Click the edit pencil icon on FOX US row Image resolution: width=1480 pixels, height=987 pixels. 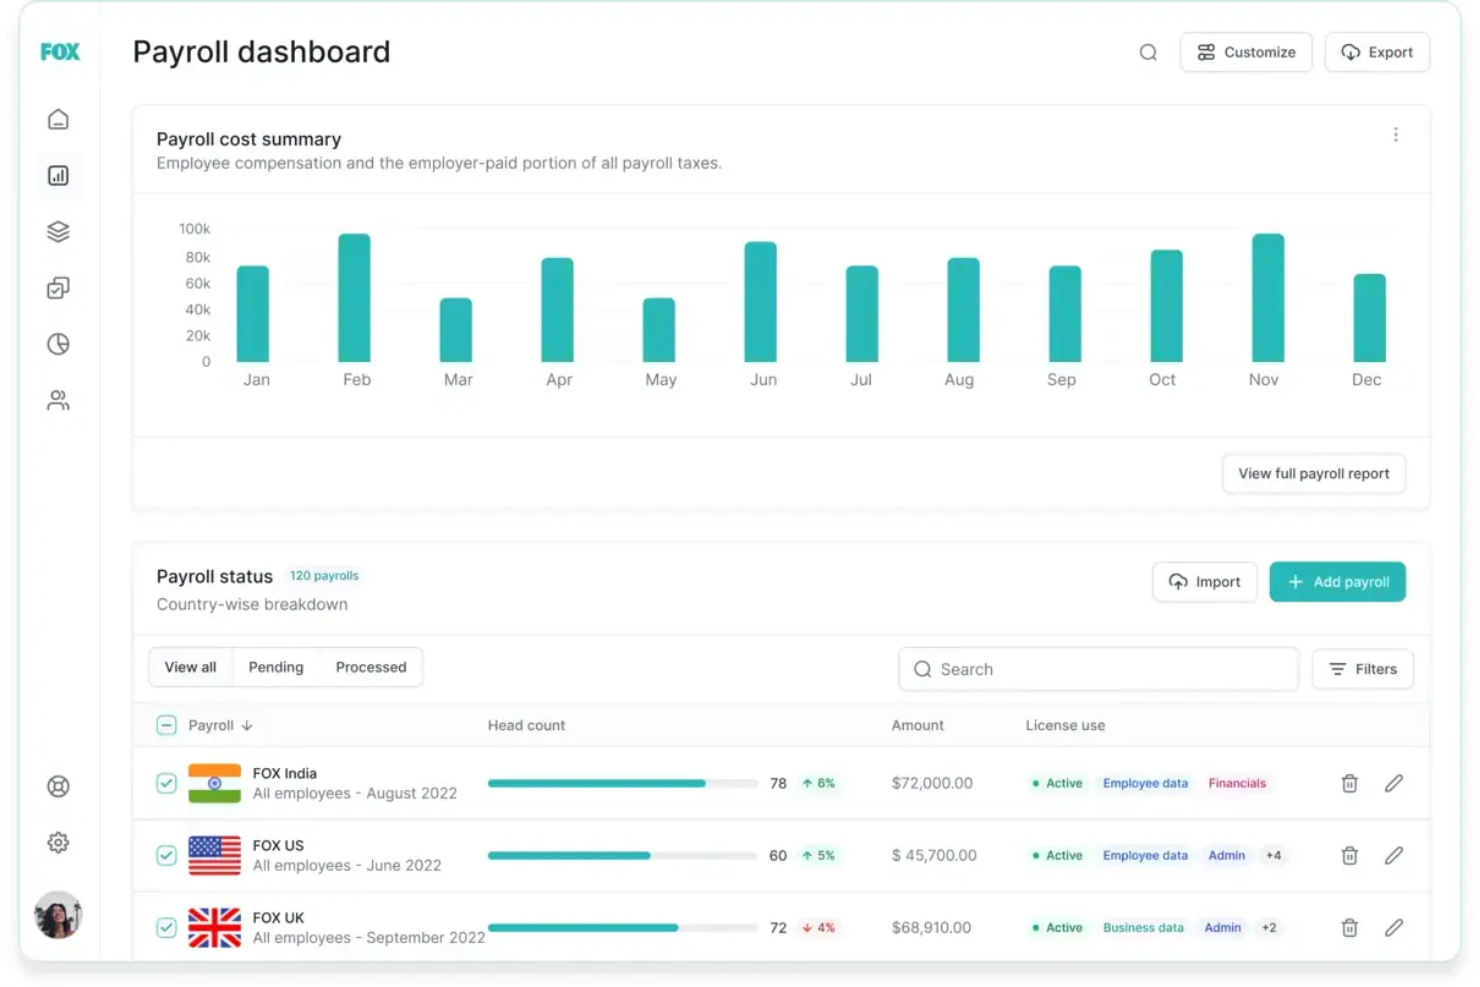[x=1394, y=855]
